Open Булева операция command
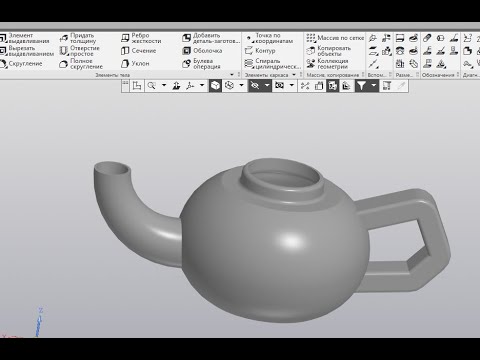 [x=201, y=64]
